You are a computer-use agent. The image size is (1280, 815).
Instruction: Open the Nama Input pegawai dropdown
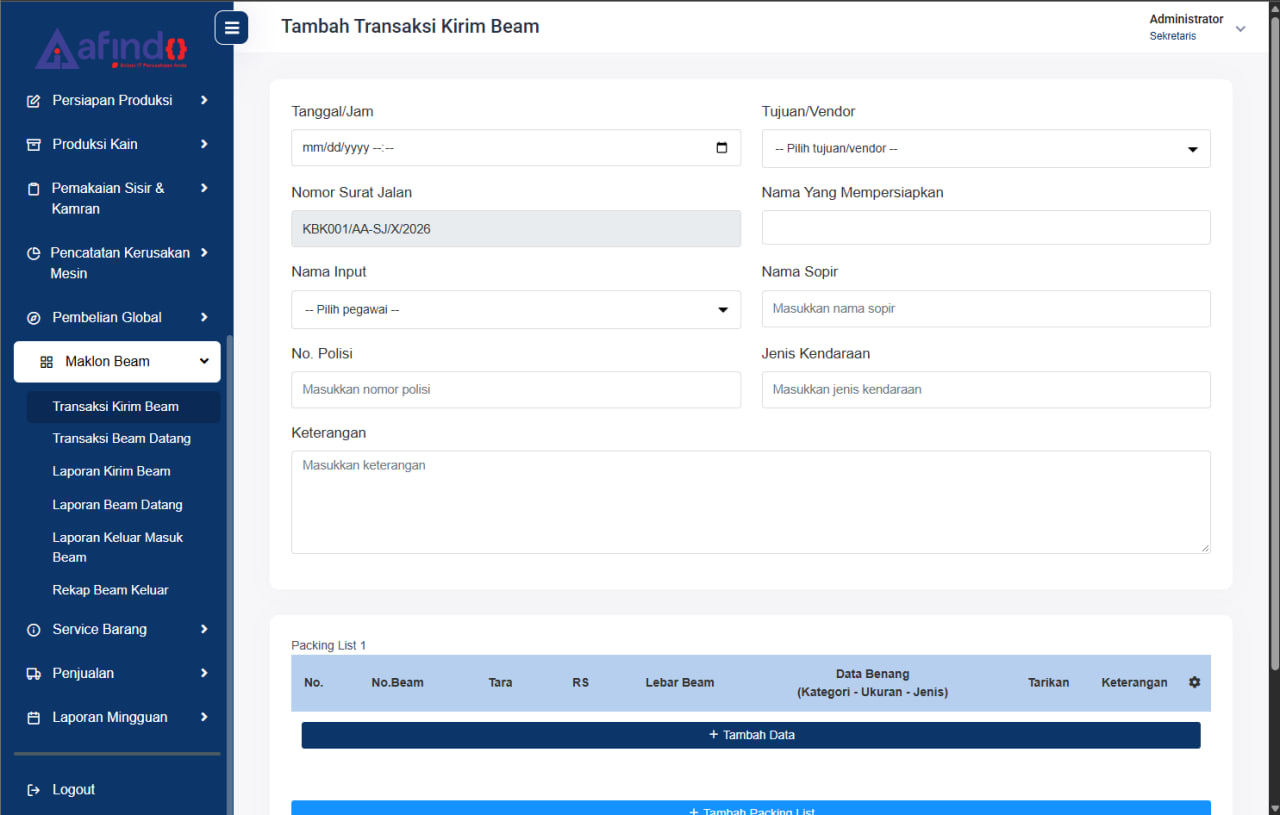coord(516,310)
